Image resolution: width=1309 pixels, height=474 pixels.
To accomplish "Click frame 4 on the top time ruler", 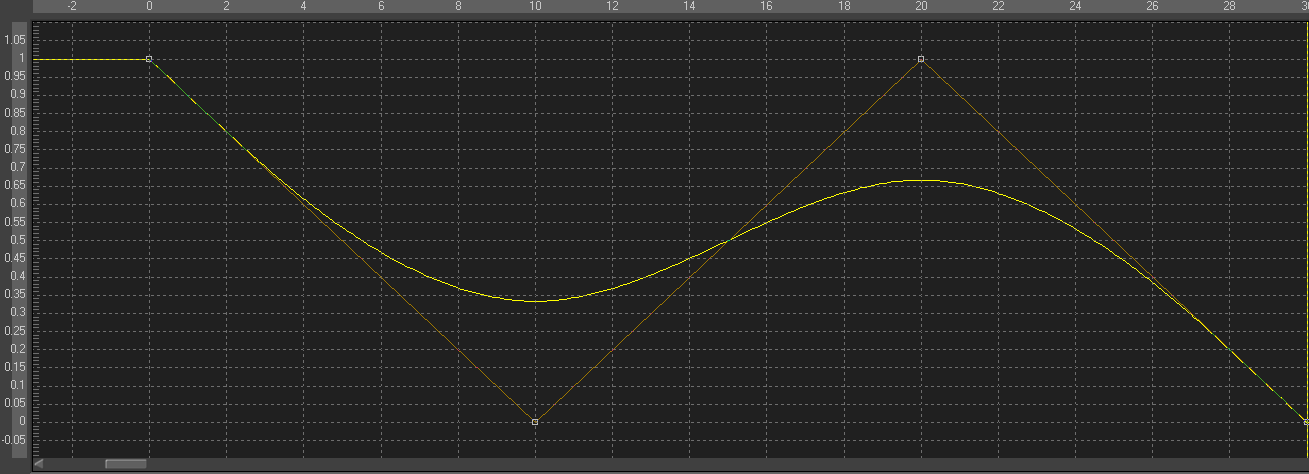I will pos(304,6).
